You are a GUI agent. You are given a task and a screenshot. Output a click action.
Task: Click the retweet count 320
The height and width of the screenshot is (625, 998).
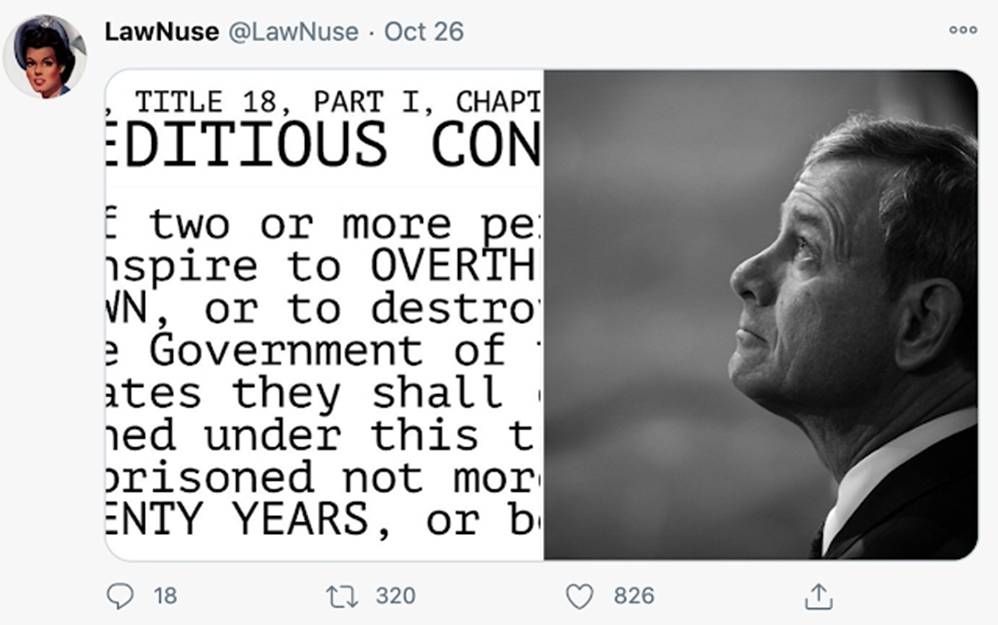395,596
